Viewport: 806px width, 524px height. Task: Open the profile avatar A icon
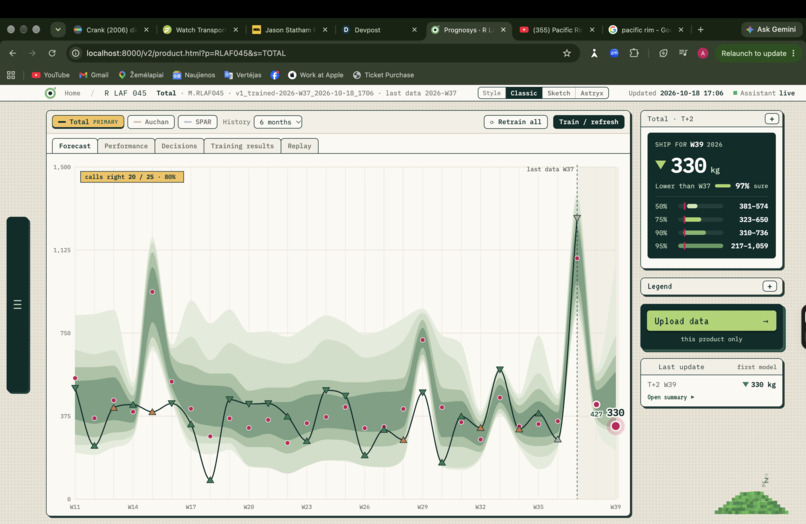(x=703, y=53)
